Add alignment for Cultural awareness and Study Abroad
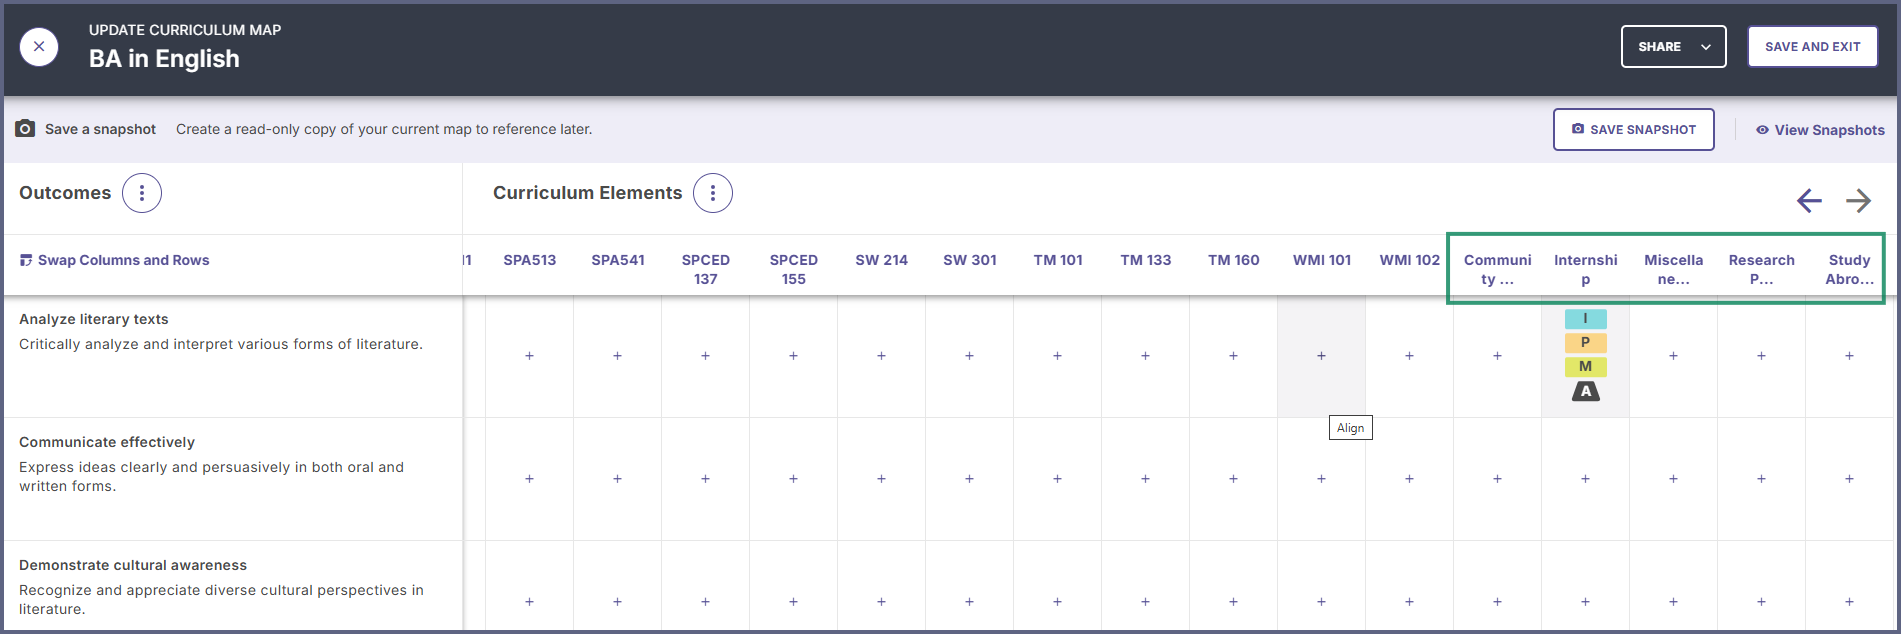The height and width of the screenshot is (634, 1901). coord(1850,602)
